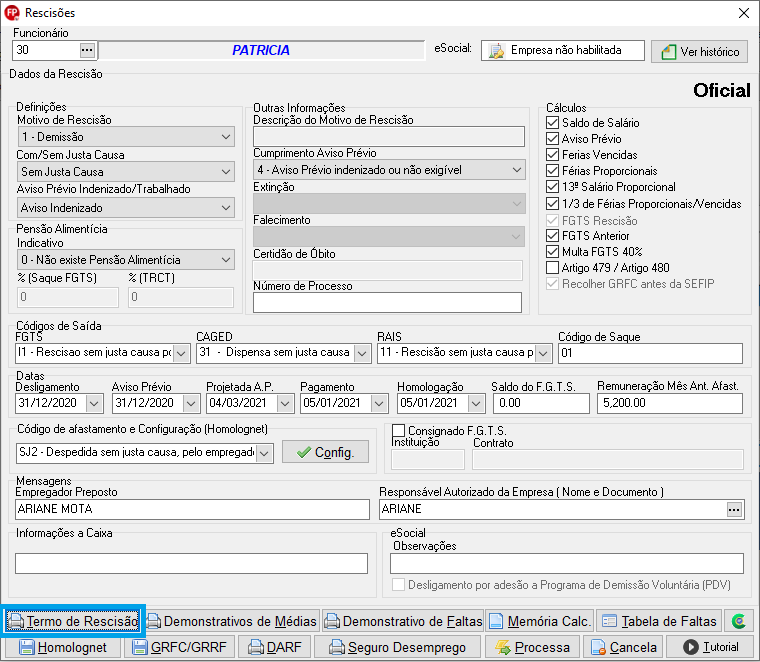The width and height of the screenshot is (760, 662).
Task: Open Termo de Rescisão printout
Action: tap(73, 621)
